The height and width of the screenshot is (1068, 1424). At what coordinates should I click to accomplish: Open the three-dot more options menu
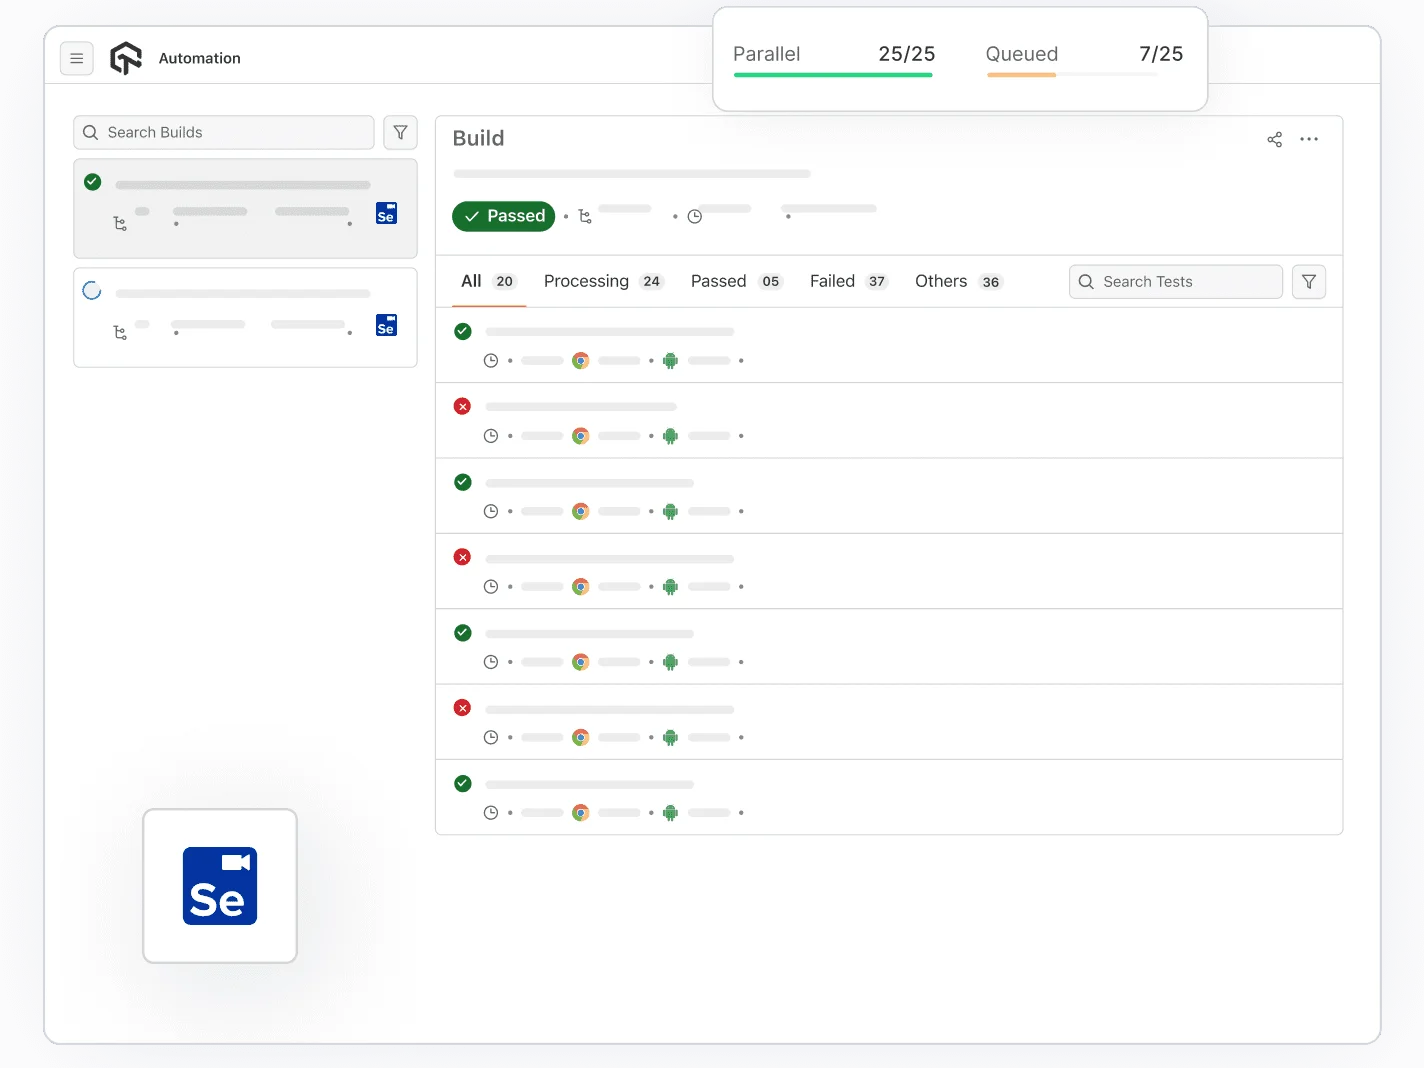1309,139
